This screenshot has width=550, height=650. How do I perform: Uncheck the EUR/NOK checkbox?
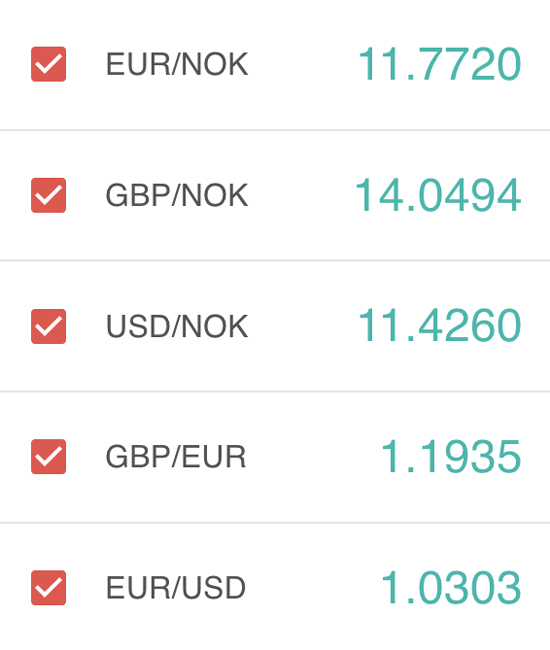click(48, 64)
